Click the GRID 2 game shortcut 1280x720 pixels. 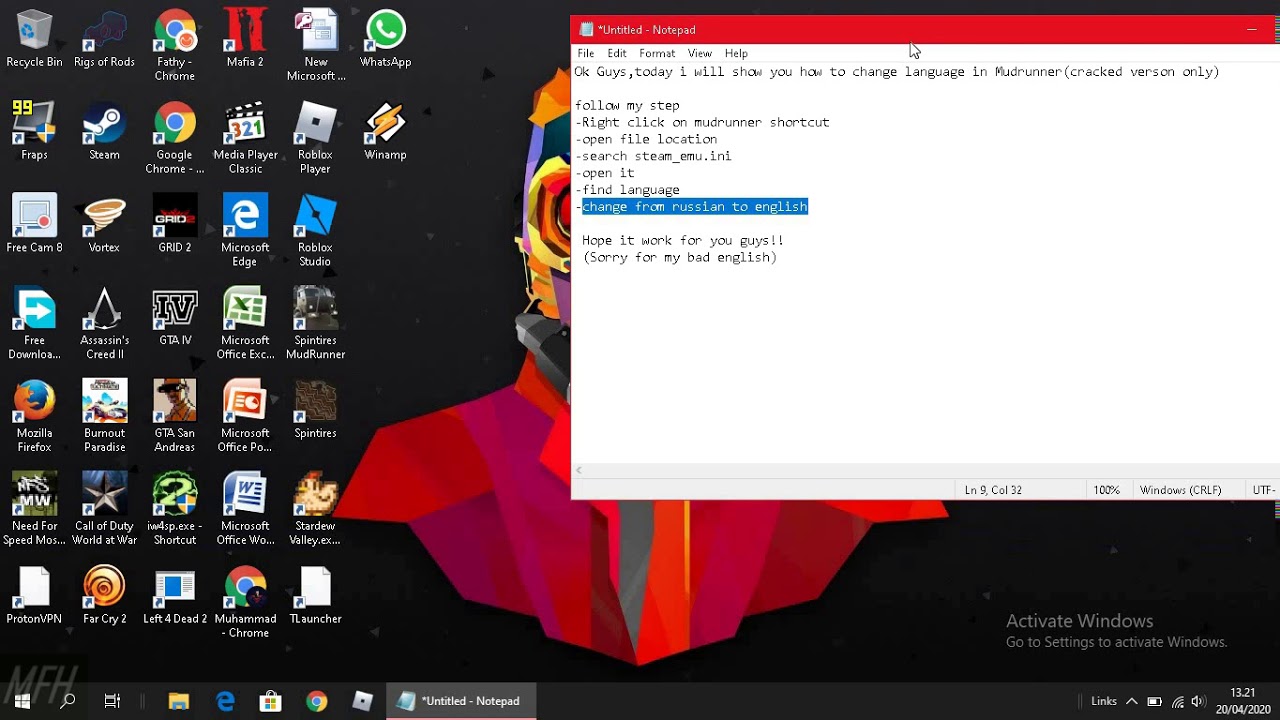175,225
